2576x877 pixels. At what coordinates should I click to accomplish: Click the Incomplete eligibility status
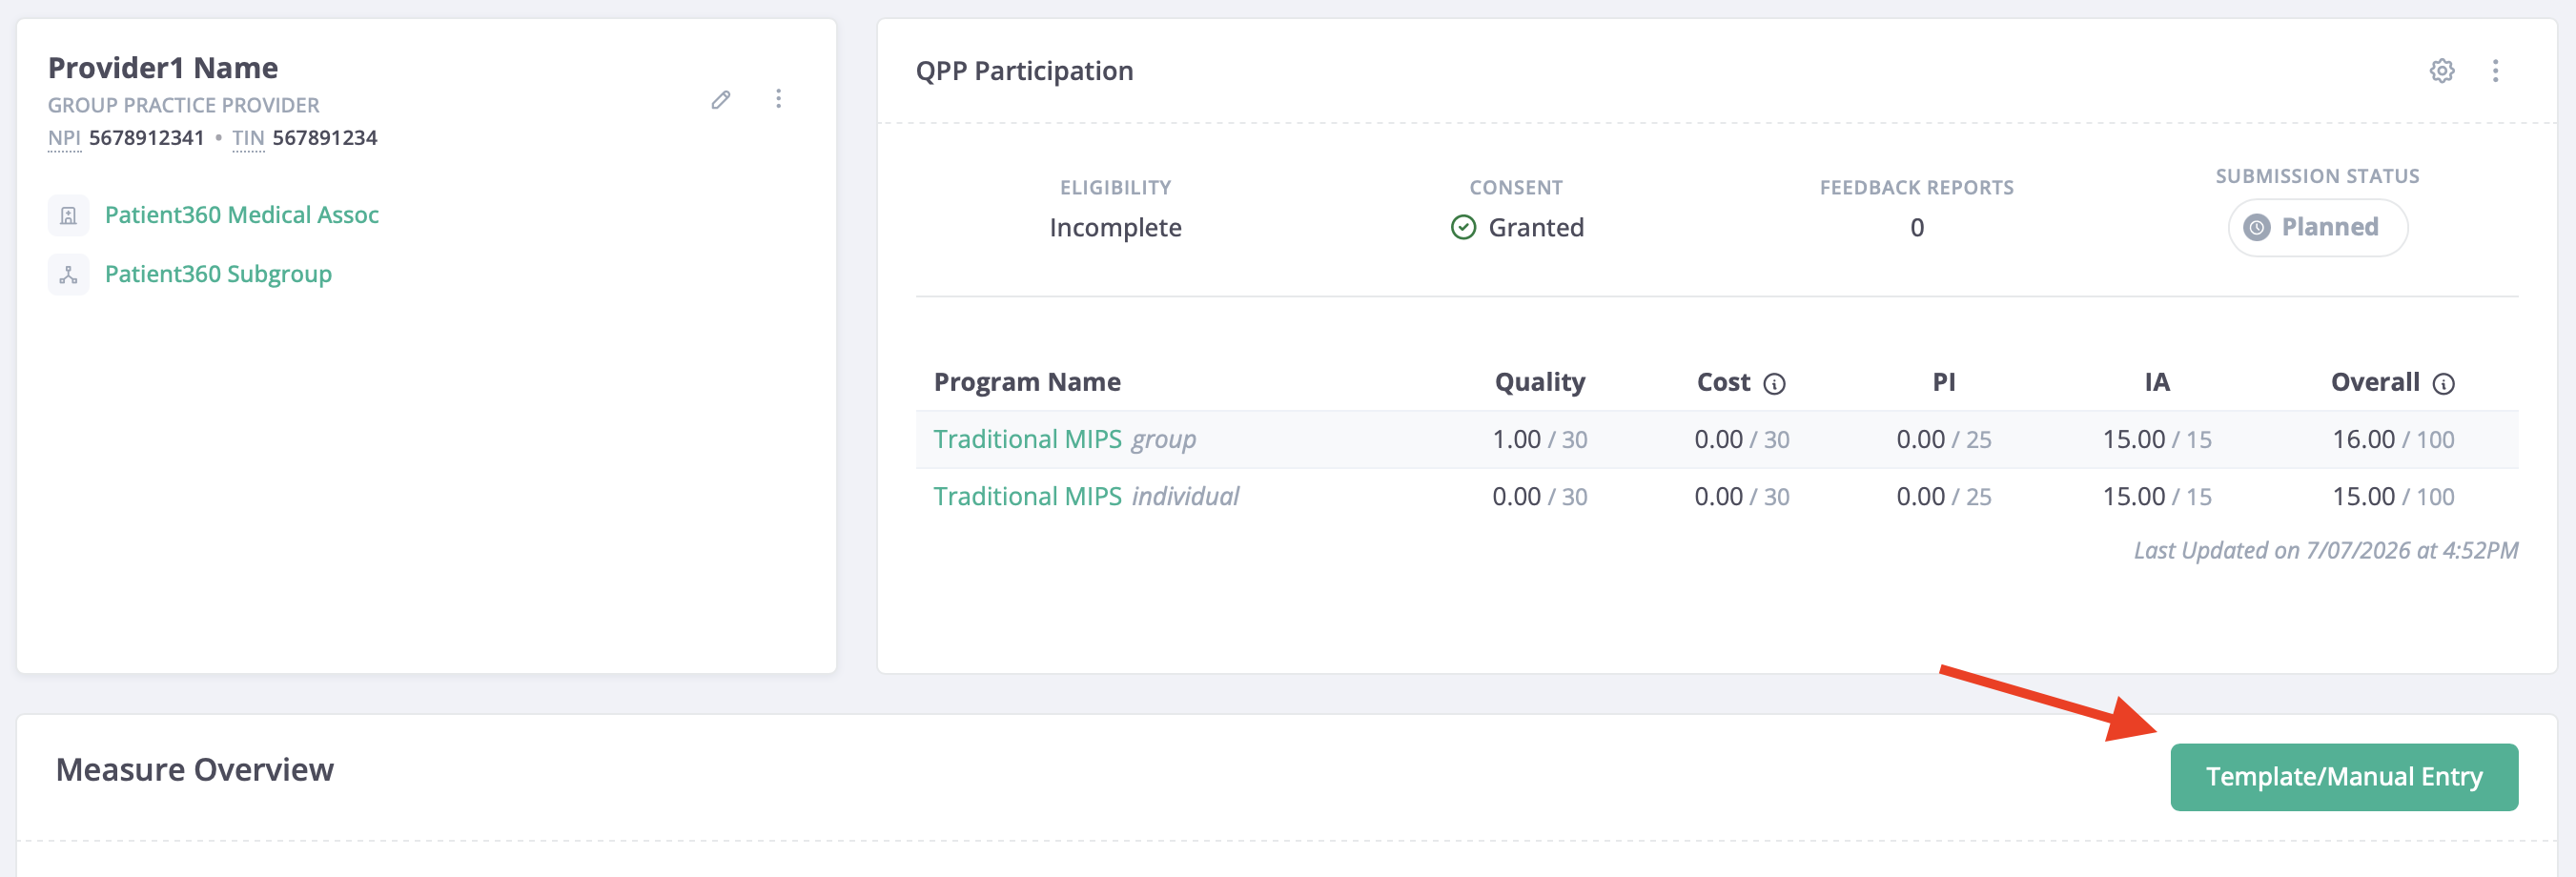pos(1115,228)
